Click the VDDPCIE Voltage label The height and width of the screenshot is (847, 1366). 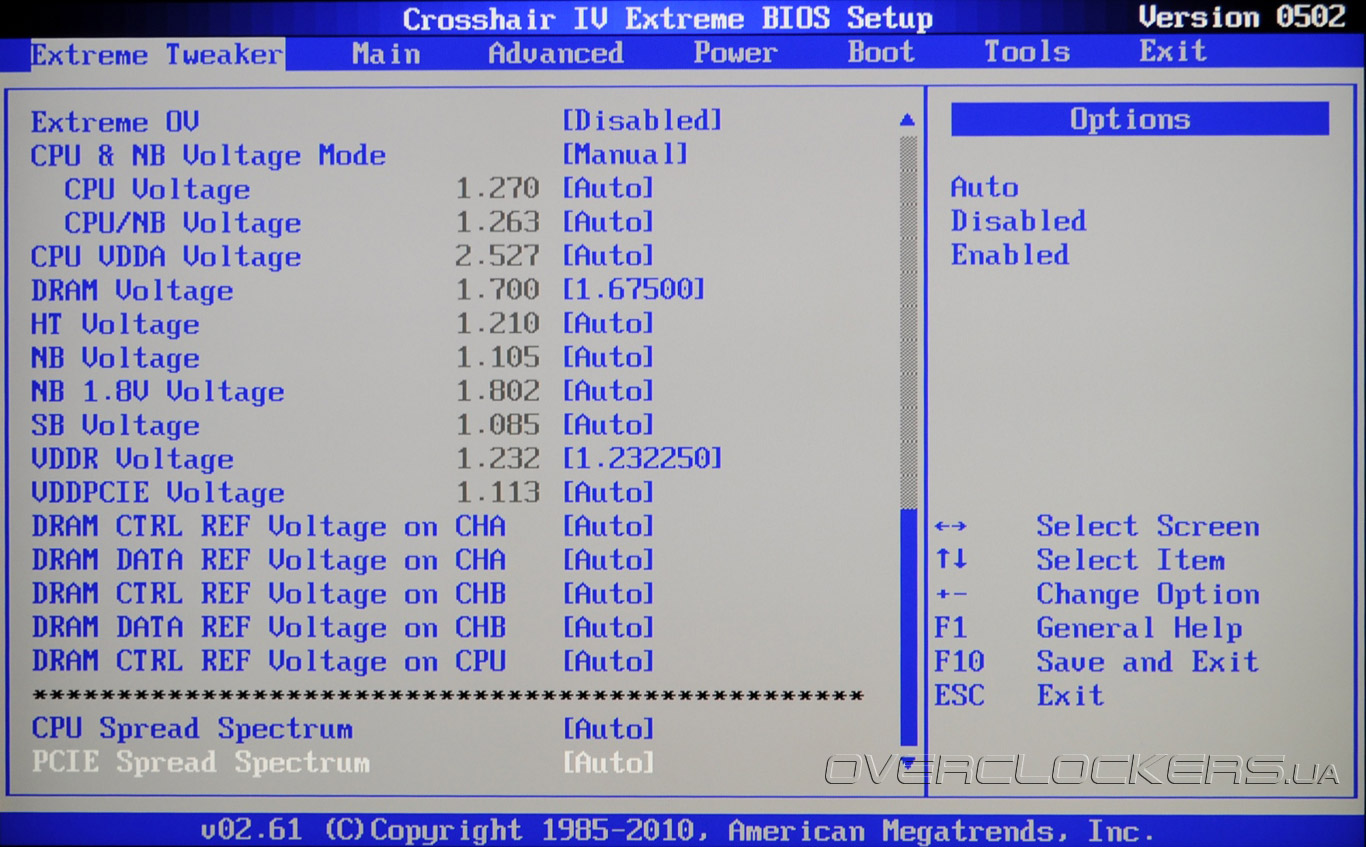pos(158,493)
